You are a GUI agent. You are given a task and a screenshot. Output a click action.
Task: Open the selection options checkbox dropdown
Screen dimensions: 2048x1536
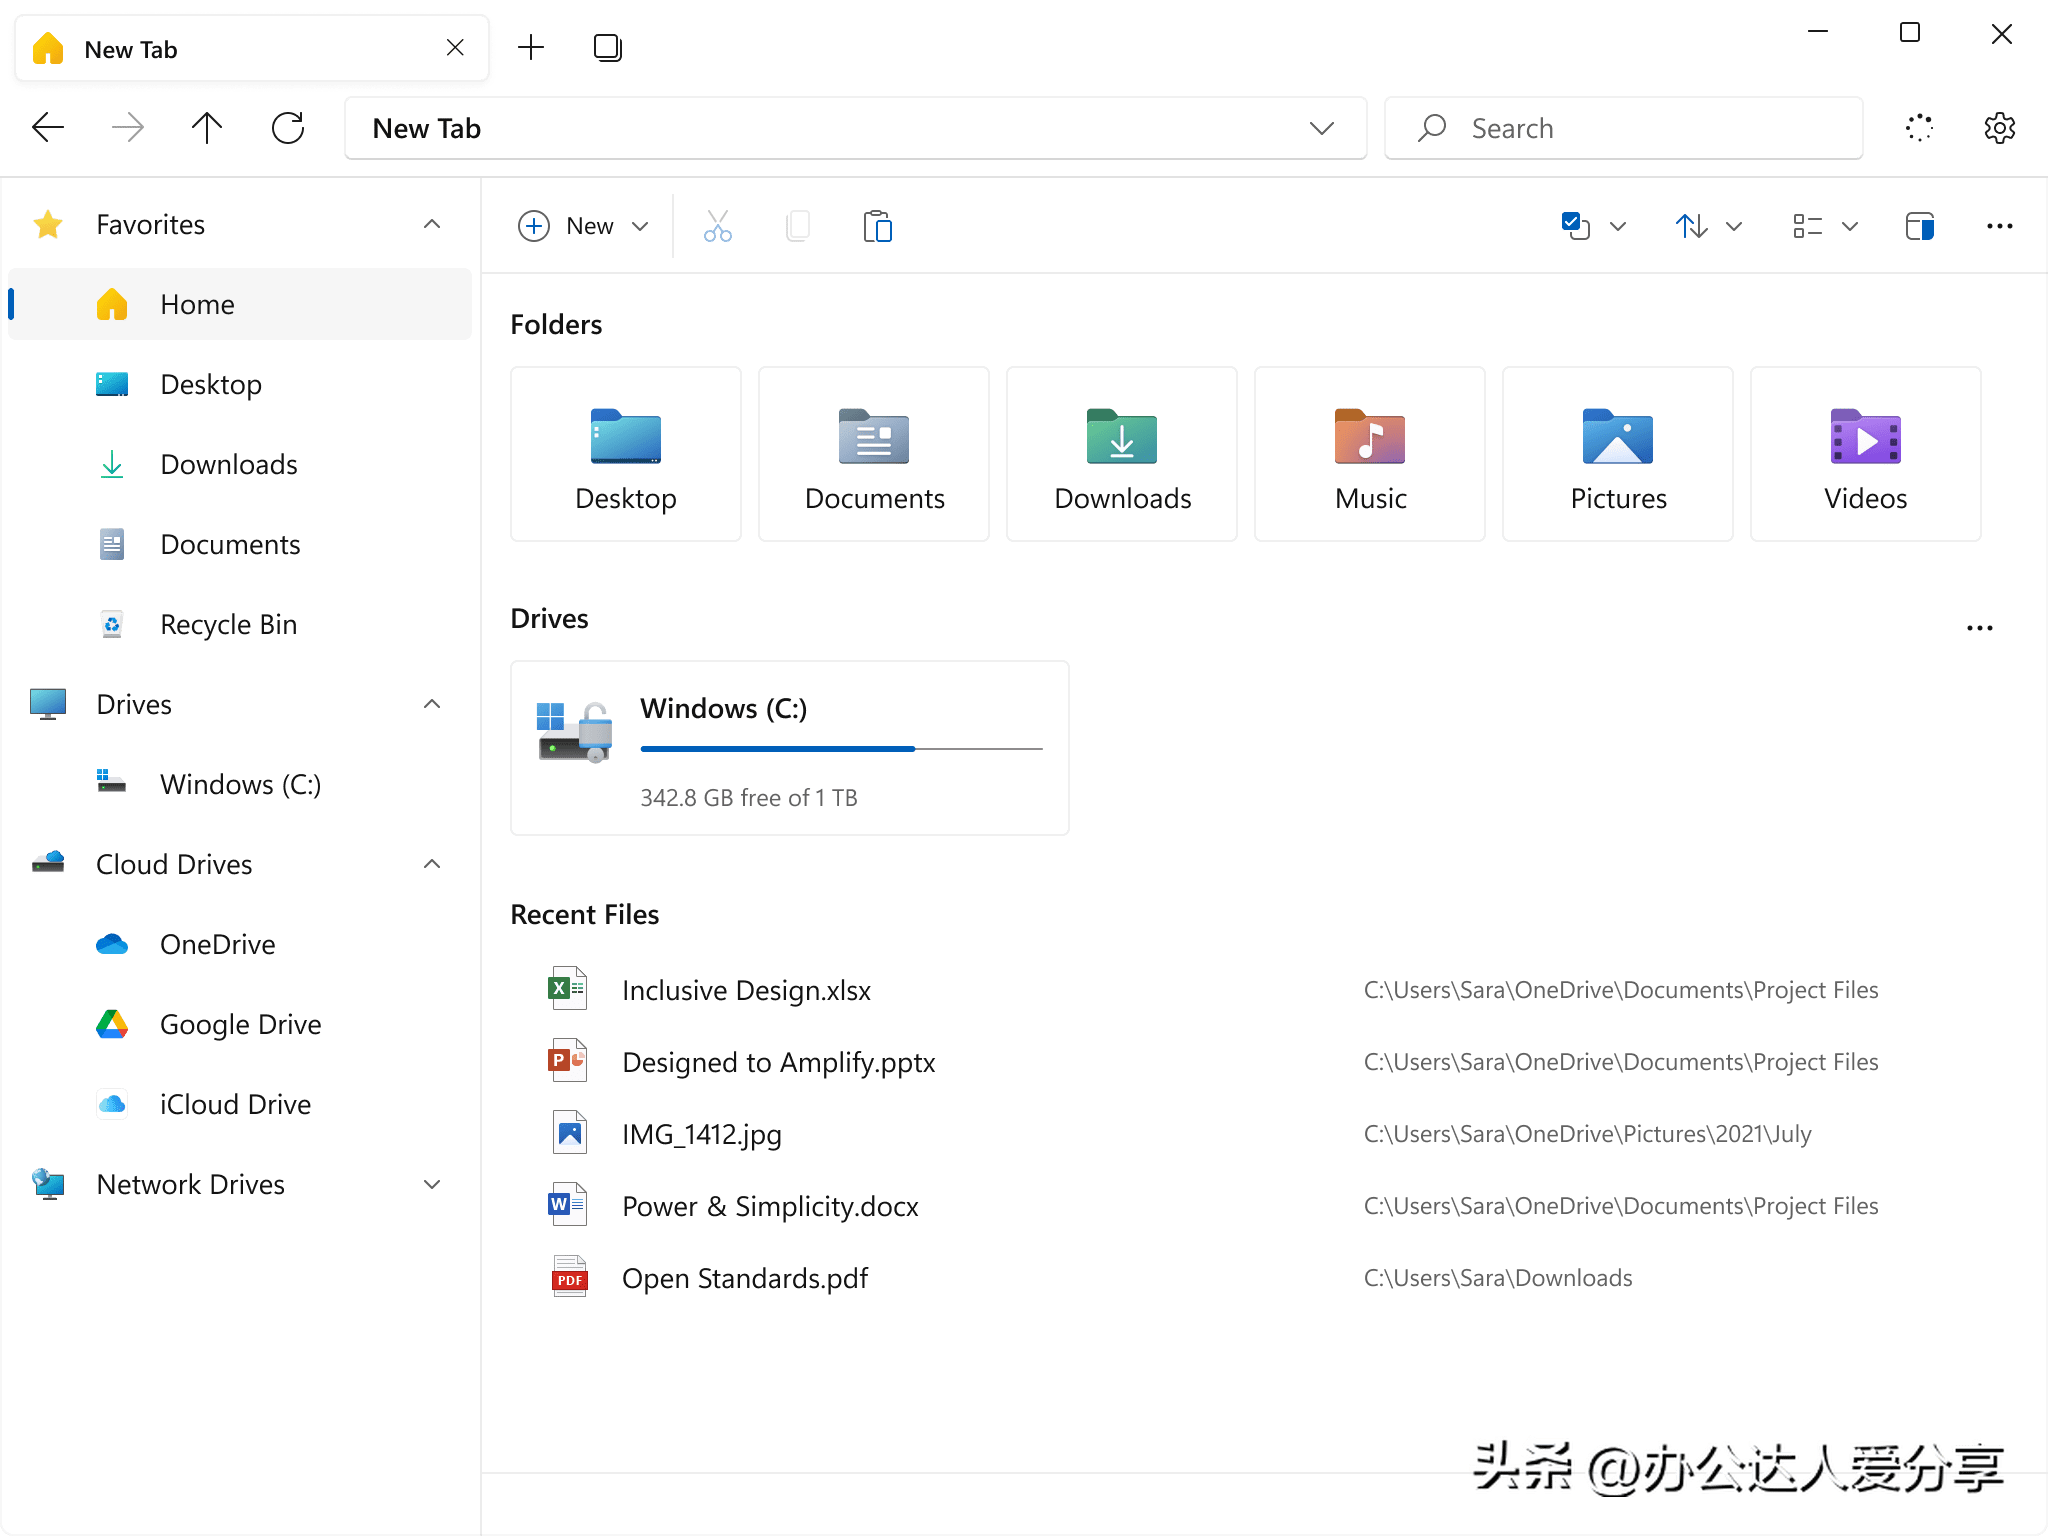(1594, 226)
